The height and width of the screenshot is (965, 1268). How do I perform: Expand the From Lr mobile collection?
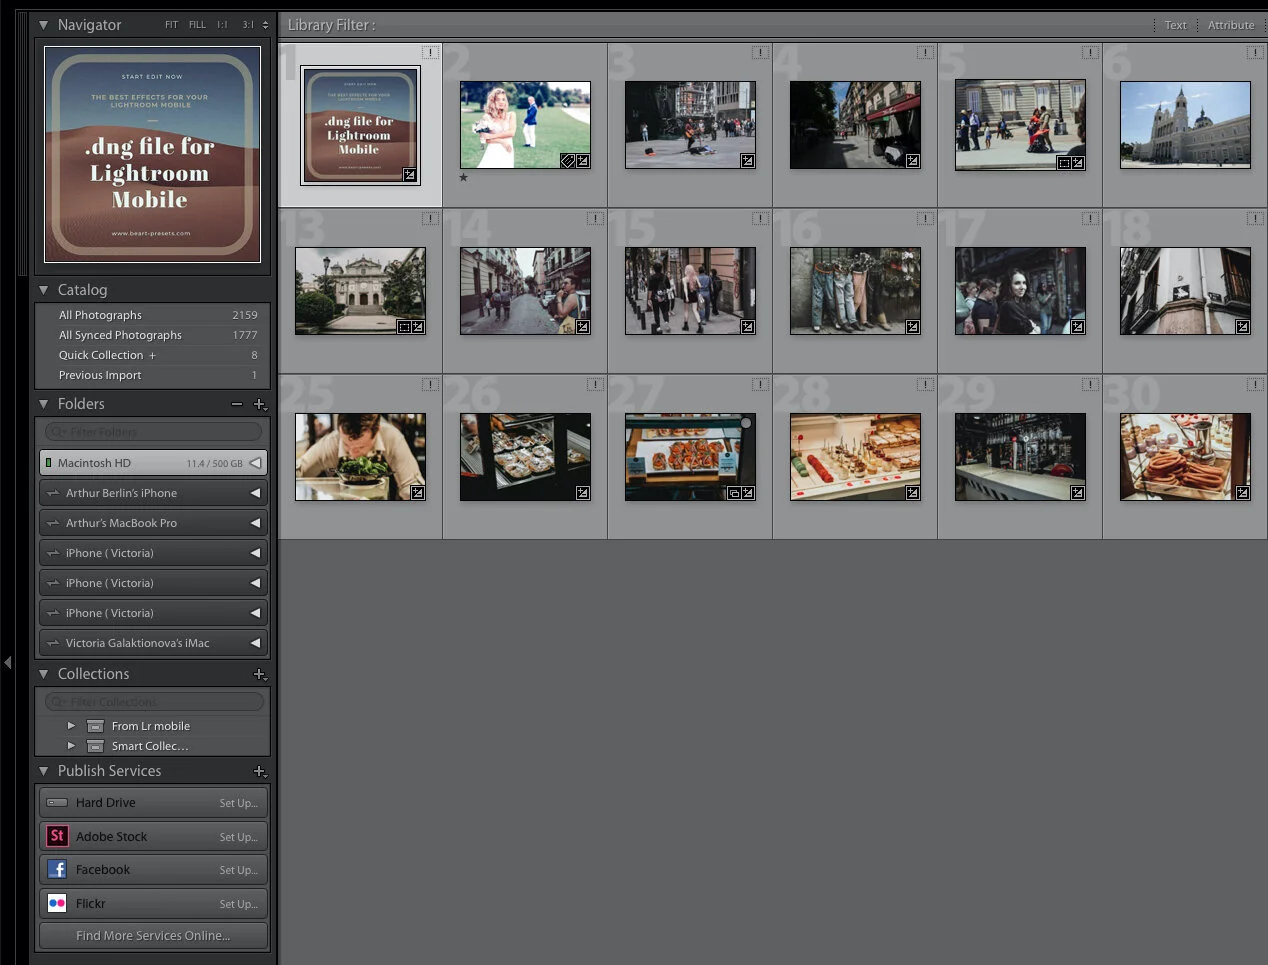click(x=71, y=726)
